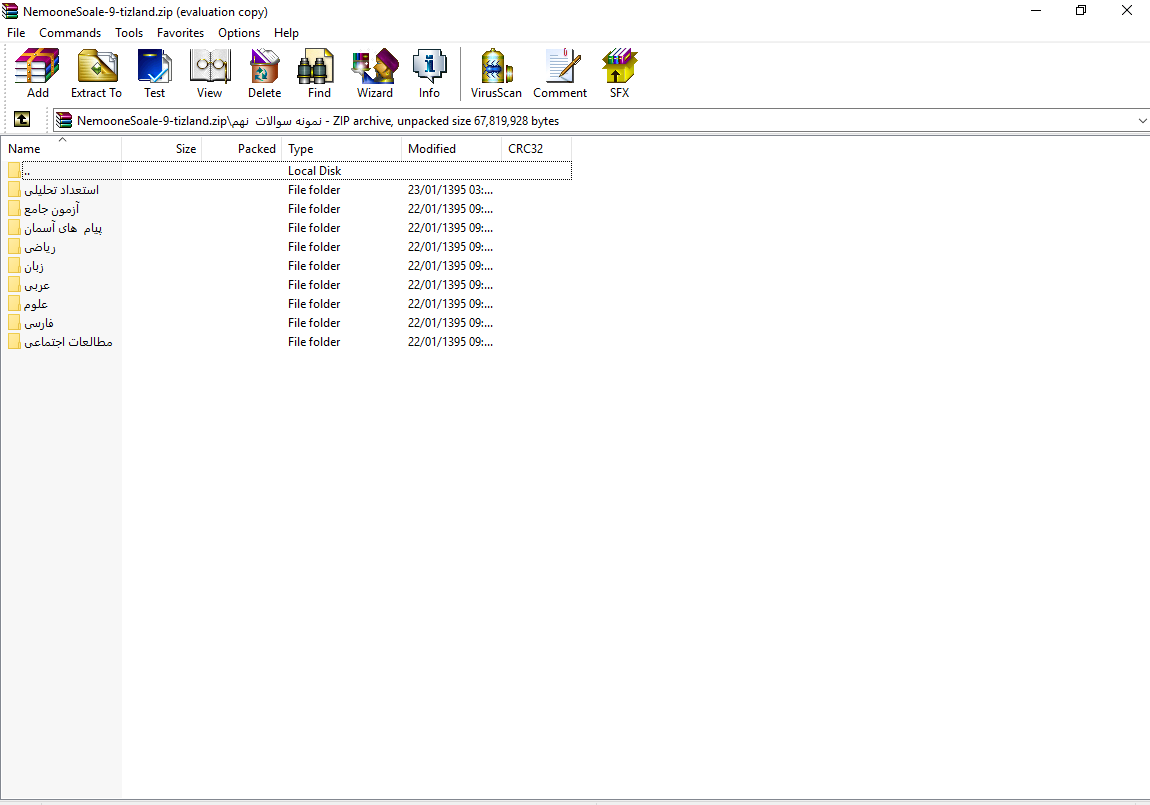1150x805 pixels.
Task: Select folder name عربی
Action: tap(37, 285)
